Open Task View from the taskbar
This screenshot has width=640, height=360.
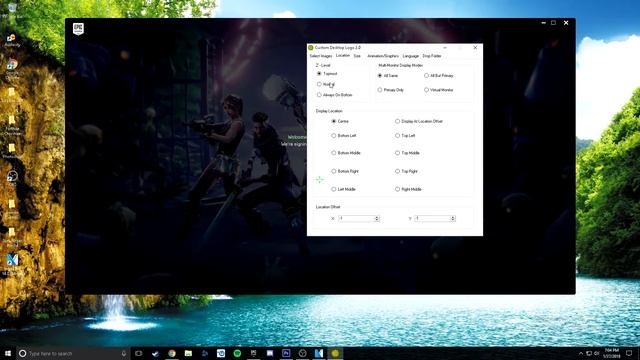point(139,353)
